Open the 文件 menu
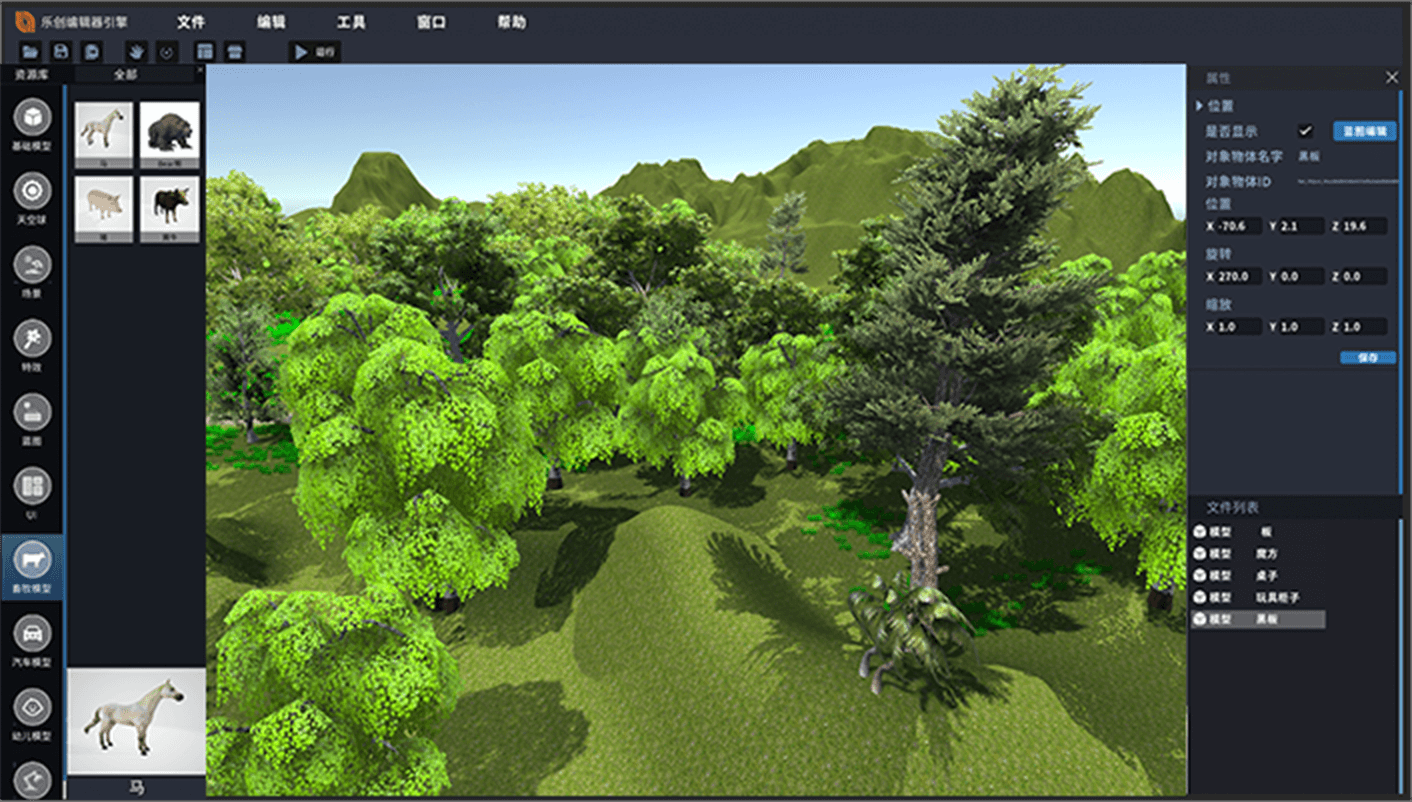Image resolution: width=1412 pixels, height=802 pixels. [x=190, y=22]
